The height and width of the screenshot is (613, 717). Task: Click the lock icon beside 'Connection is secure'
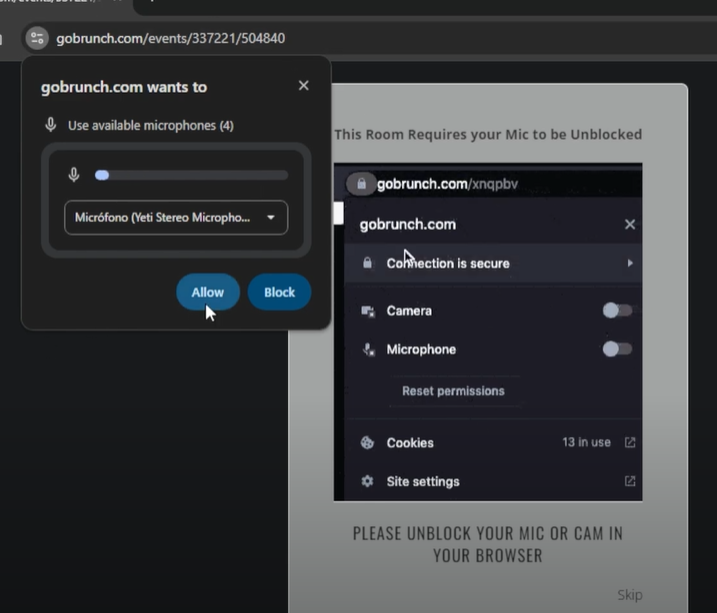tap(367, 263)
